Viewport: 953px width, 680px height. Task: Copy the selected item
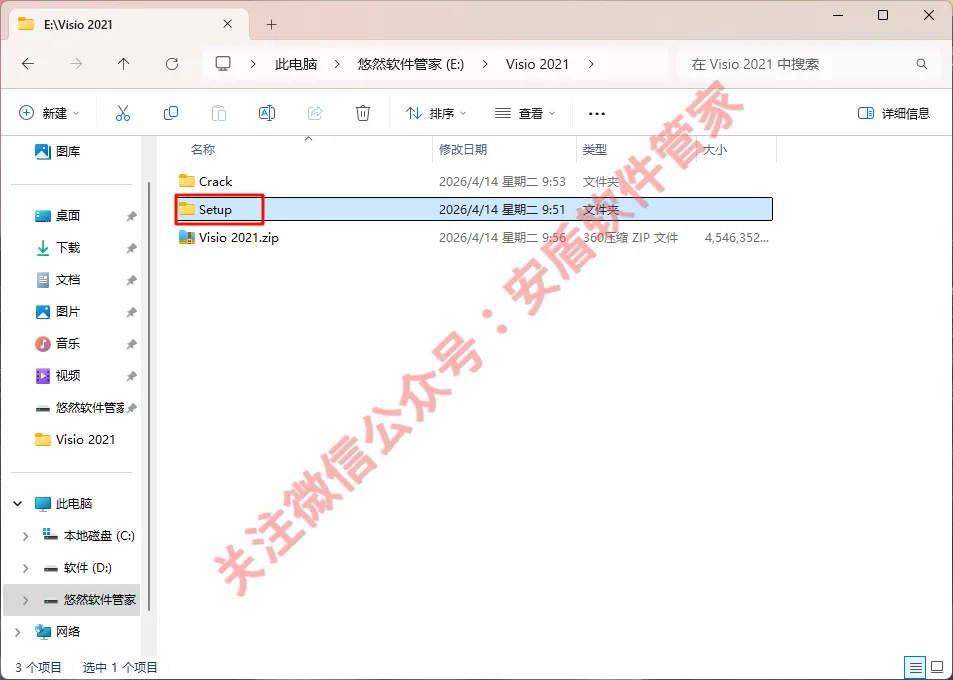(x=171, y=113)
